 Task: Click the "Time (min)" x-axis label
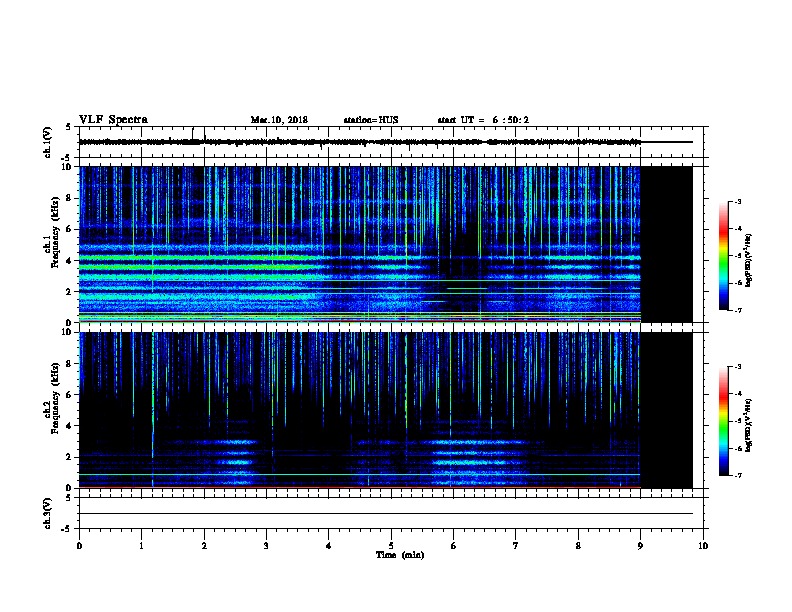coord(400,555)
